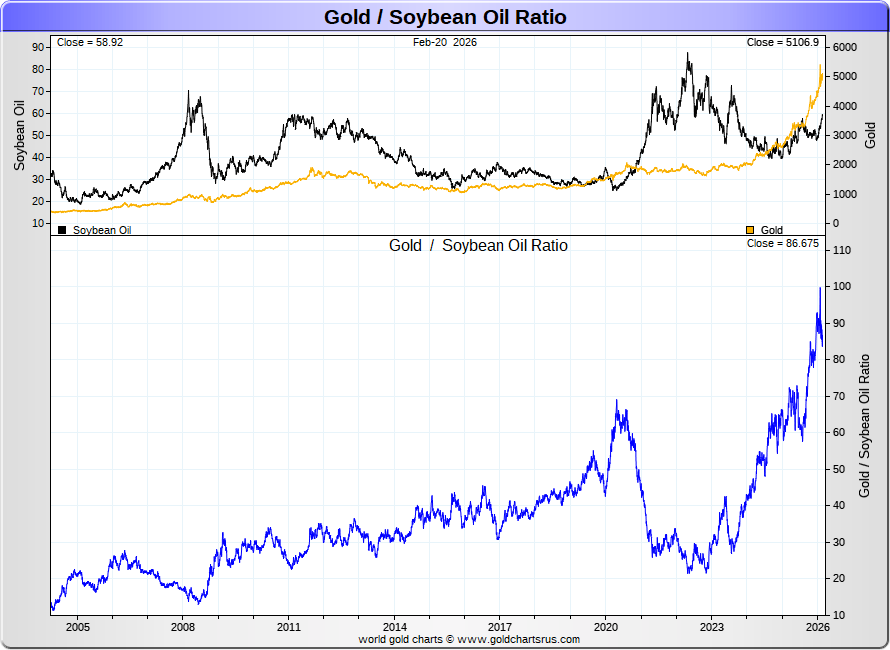Click the 100 tick on ratio axis
The height and width of the screenshot is (650, 890).
[842, 286]
